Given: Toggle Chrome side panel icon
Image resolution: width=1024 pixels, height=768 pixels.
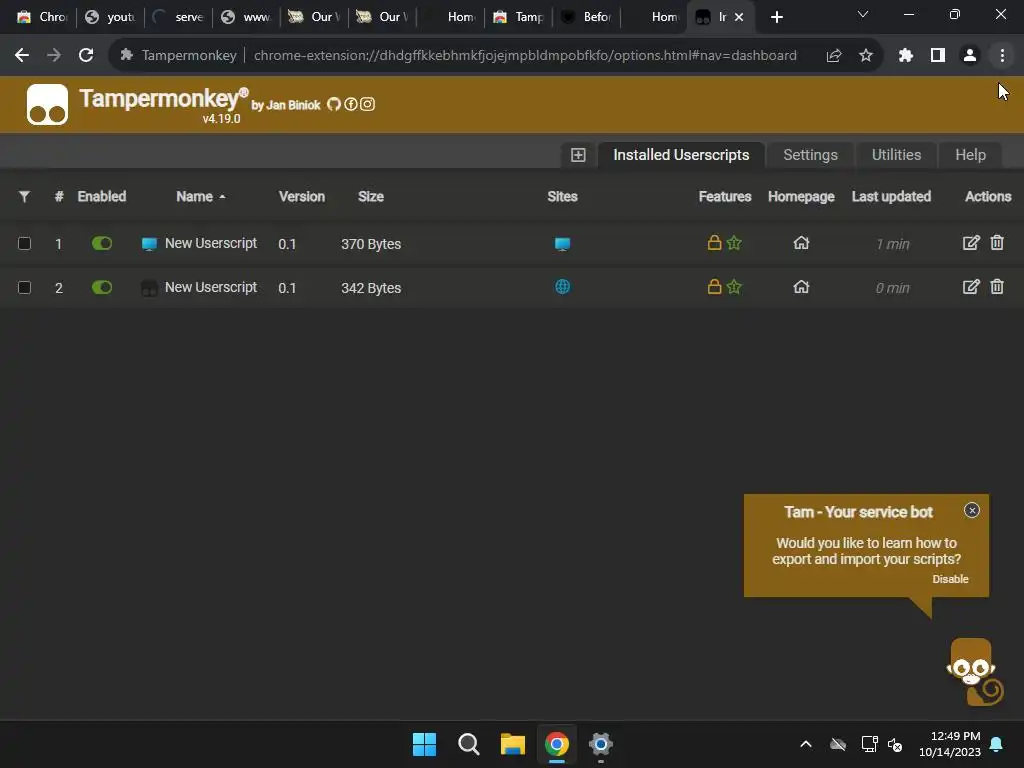Looking at the screenshot, I should pyautogui.click(x=938, y=56).
